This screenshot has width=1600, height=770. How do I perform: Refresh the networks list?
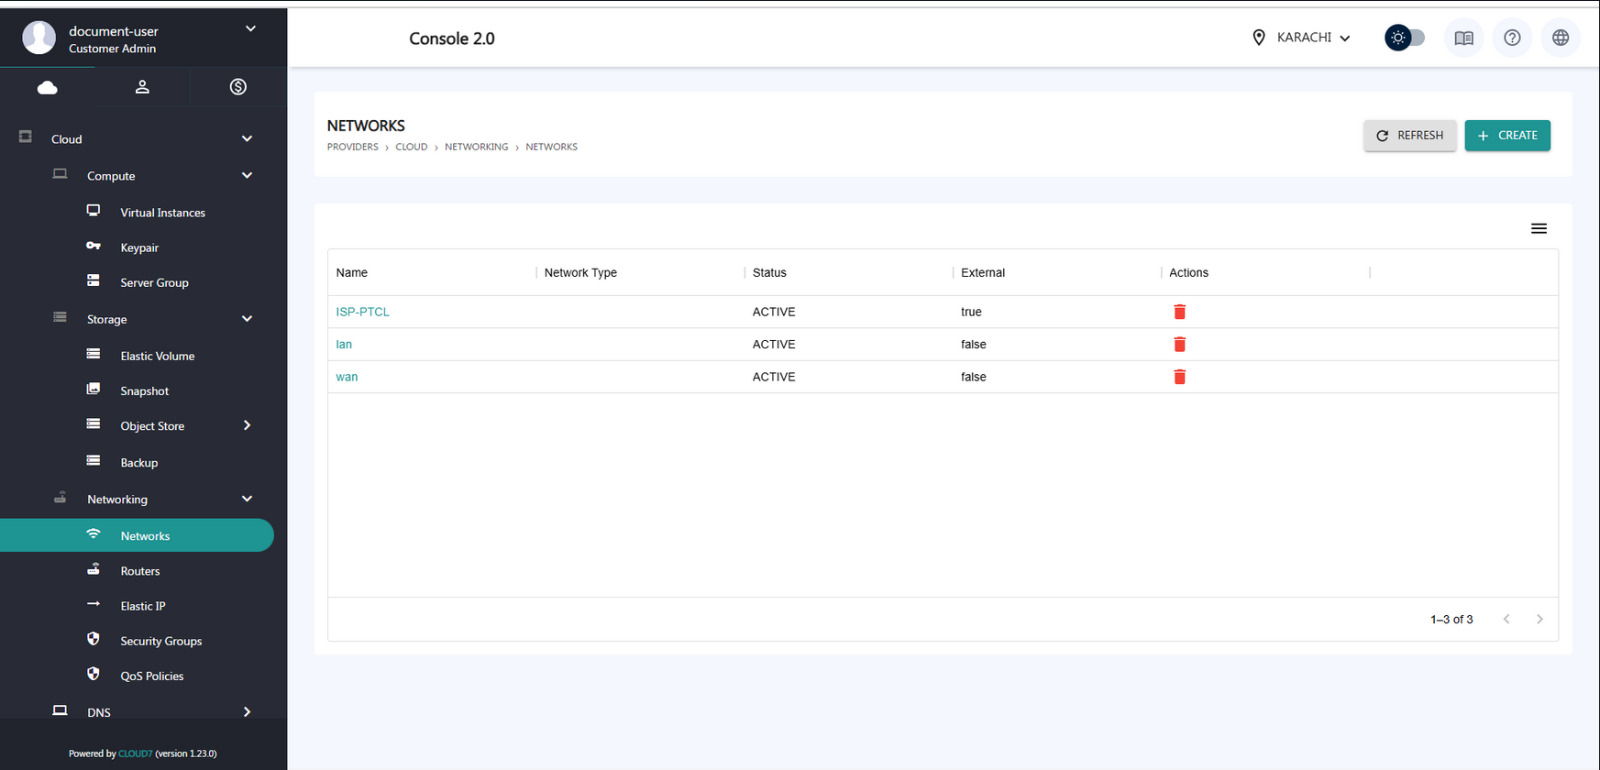coord(1409,135)
